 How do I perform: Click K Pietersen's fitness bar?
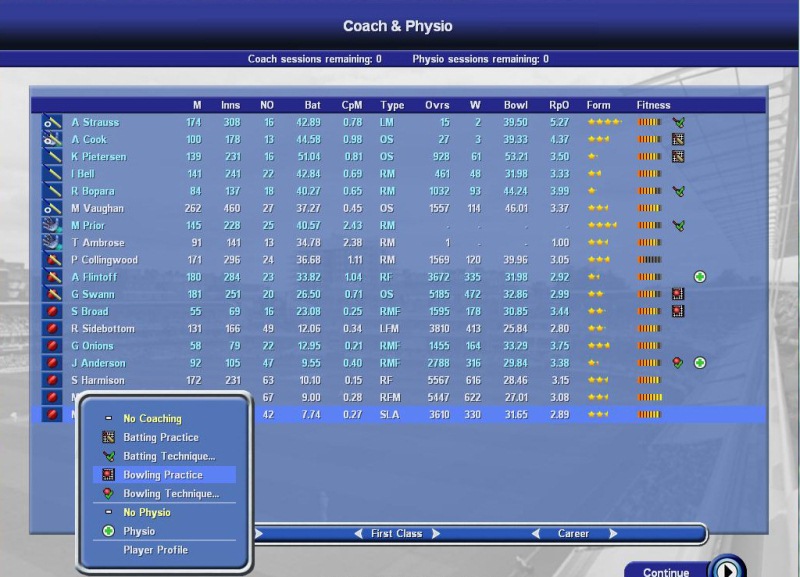(649, 157)
